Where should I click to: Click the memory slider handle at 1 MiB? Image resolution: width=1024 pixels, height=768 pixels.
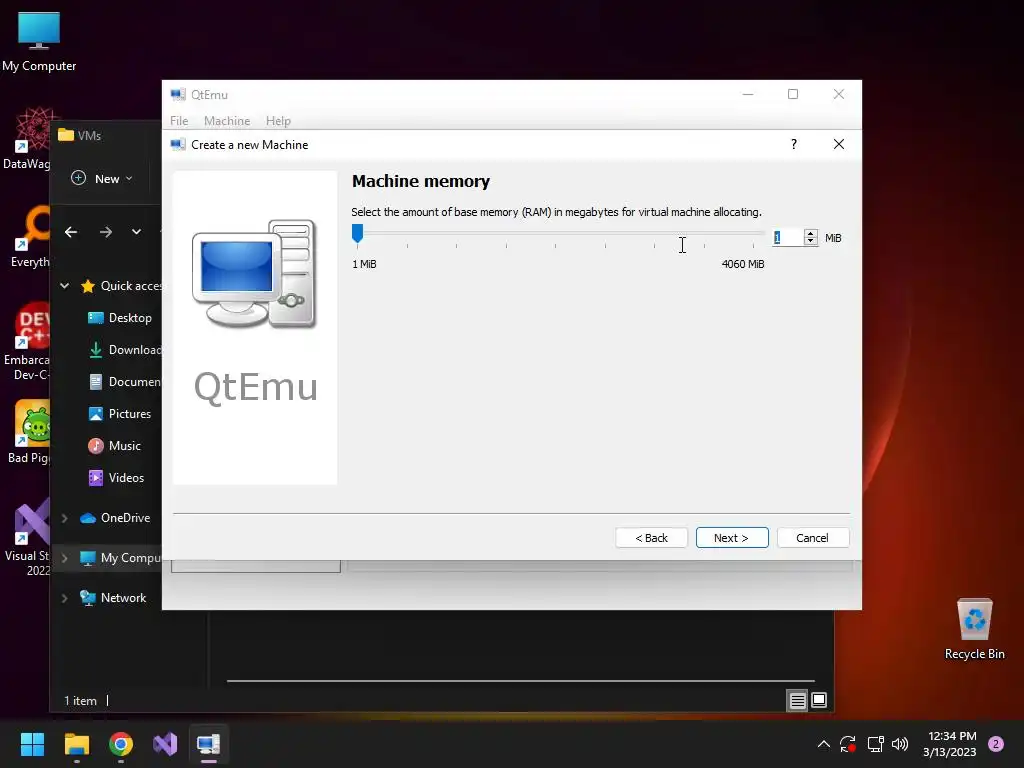tap(357, 233)
